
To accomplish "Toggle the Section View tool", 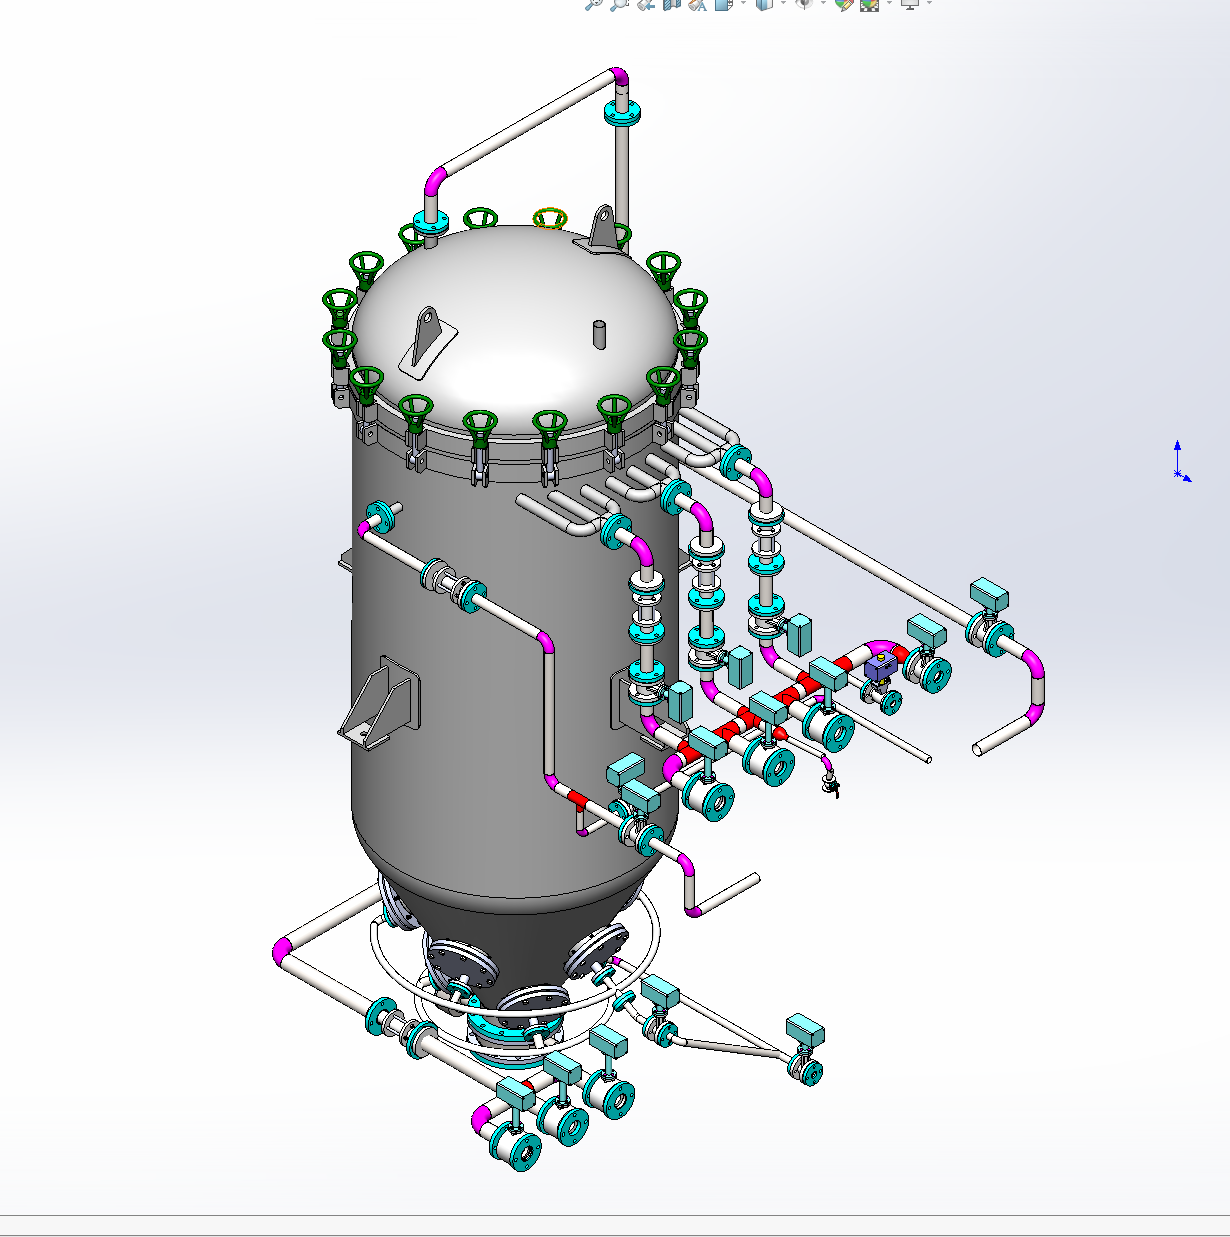I will [672, 4].
